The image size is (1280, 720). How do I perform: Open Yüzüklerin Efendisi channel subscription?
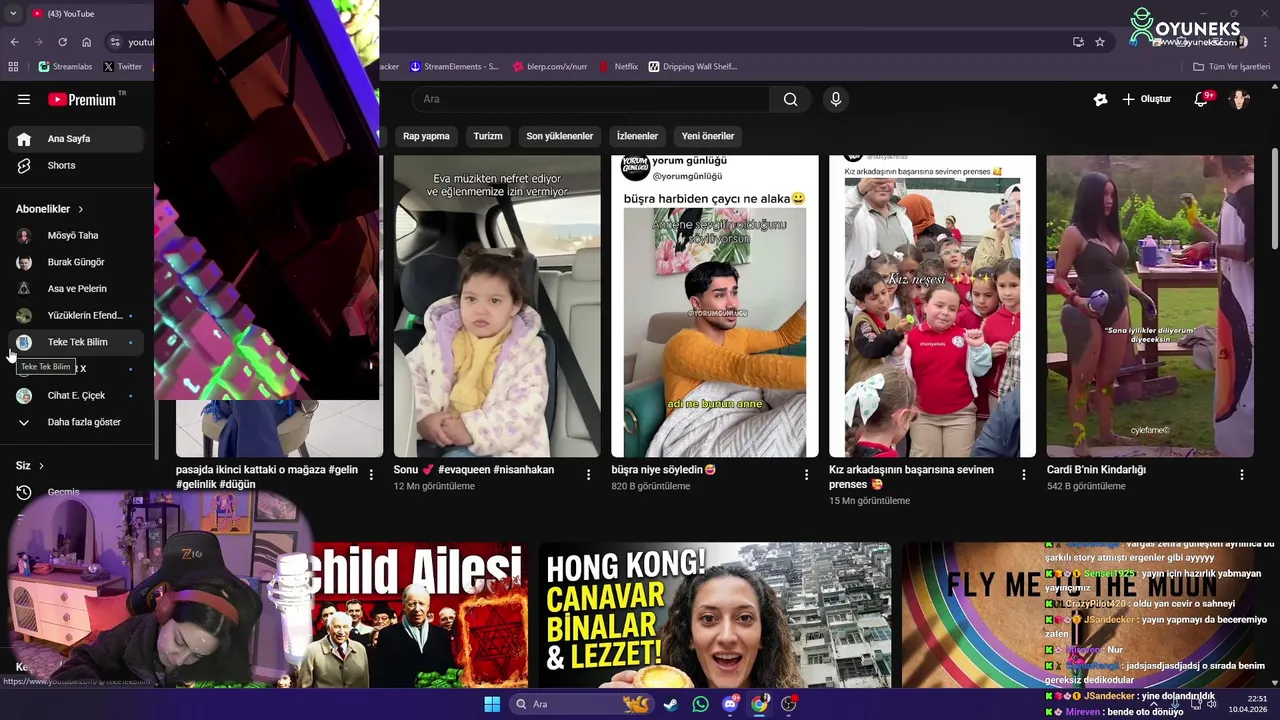click(76, 315)
